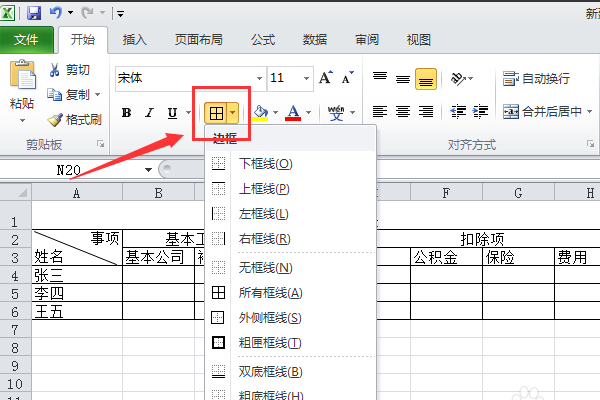The height and width of the screenshot is (400, 600).
Task: Click the Borders grid icon button
Action: click(x=216, y=113)
